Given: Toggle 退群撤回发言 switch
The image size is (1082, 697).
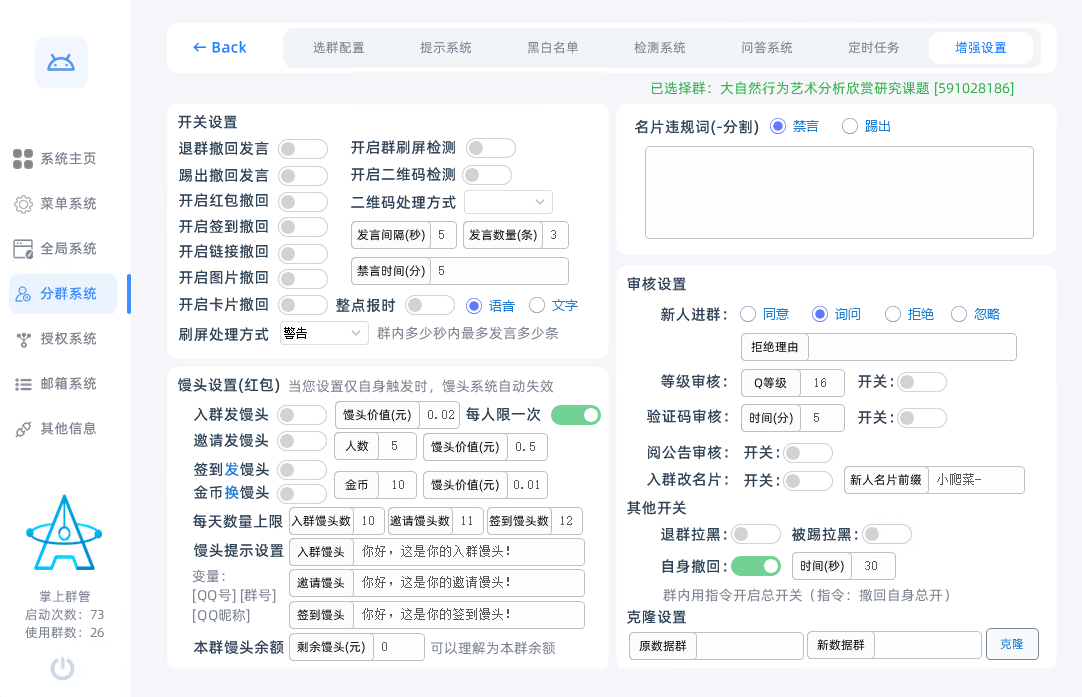Looking at the screenshot, I should (303, 148).
